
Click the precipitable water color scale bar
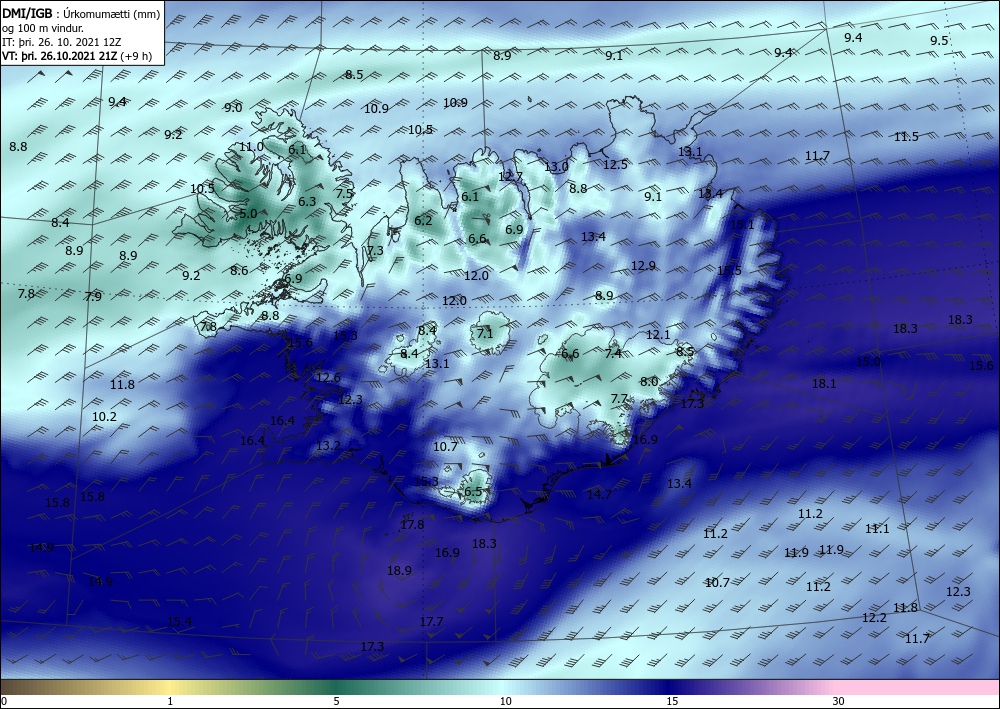[500, 687]
